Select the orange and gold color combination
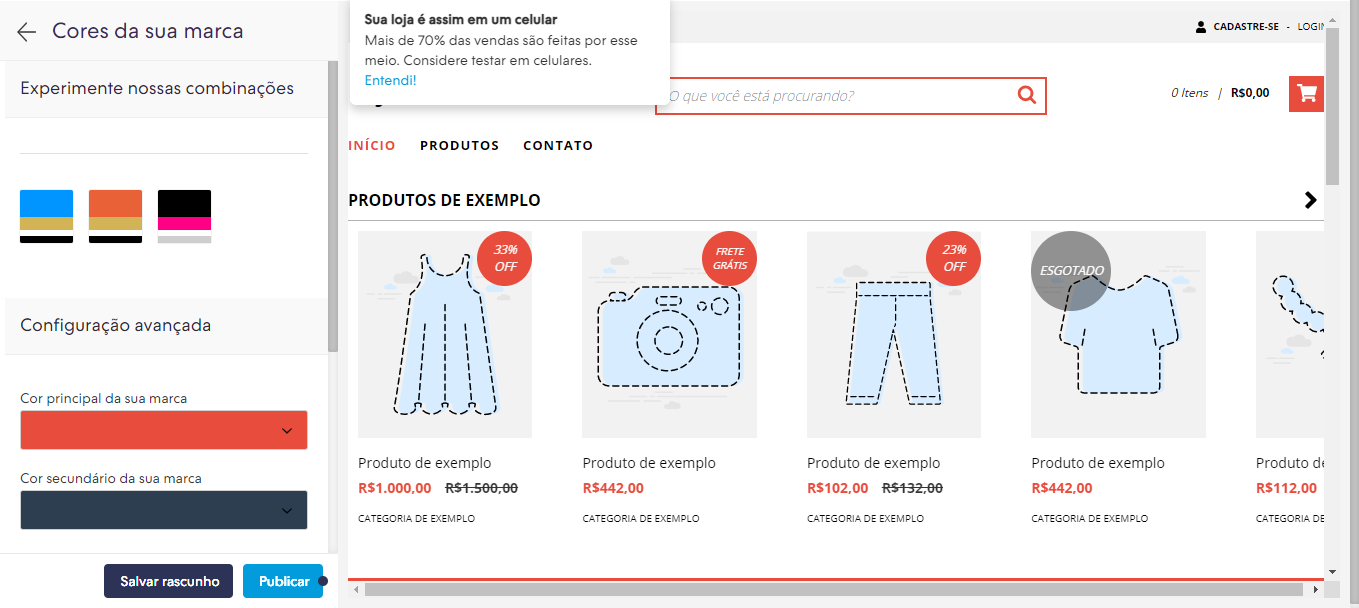 point(115,216)
